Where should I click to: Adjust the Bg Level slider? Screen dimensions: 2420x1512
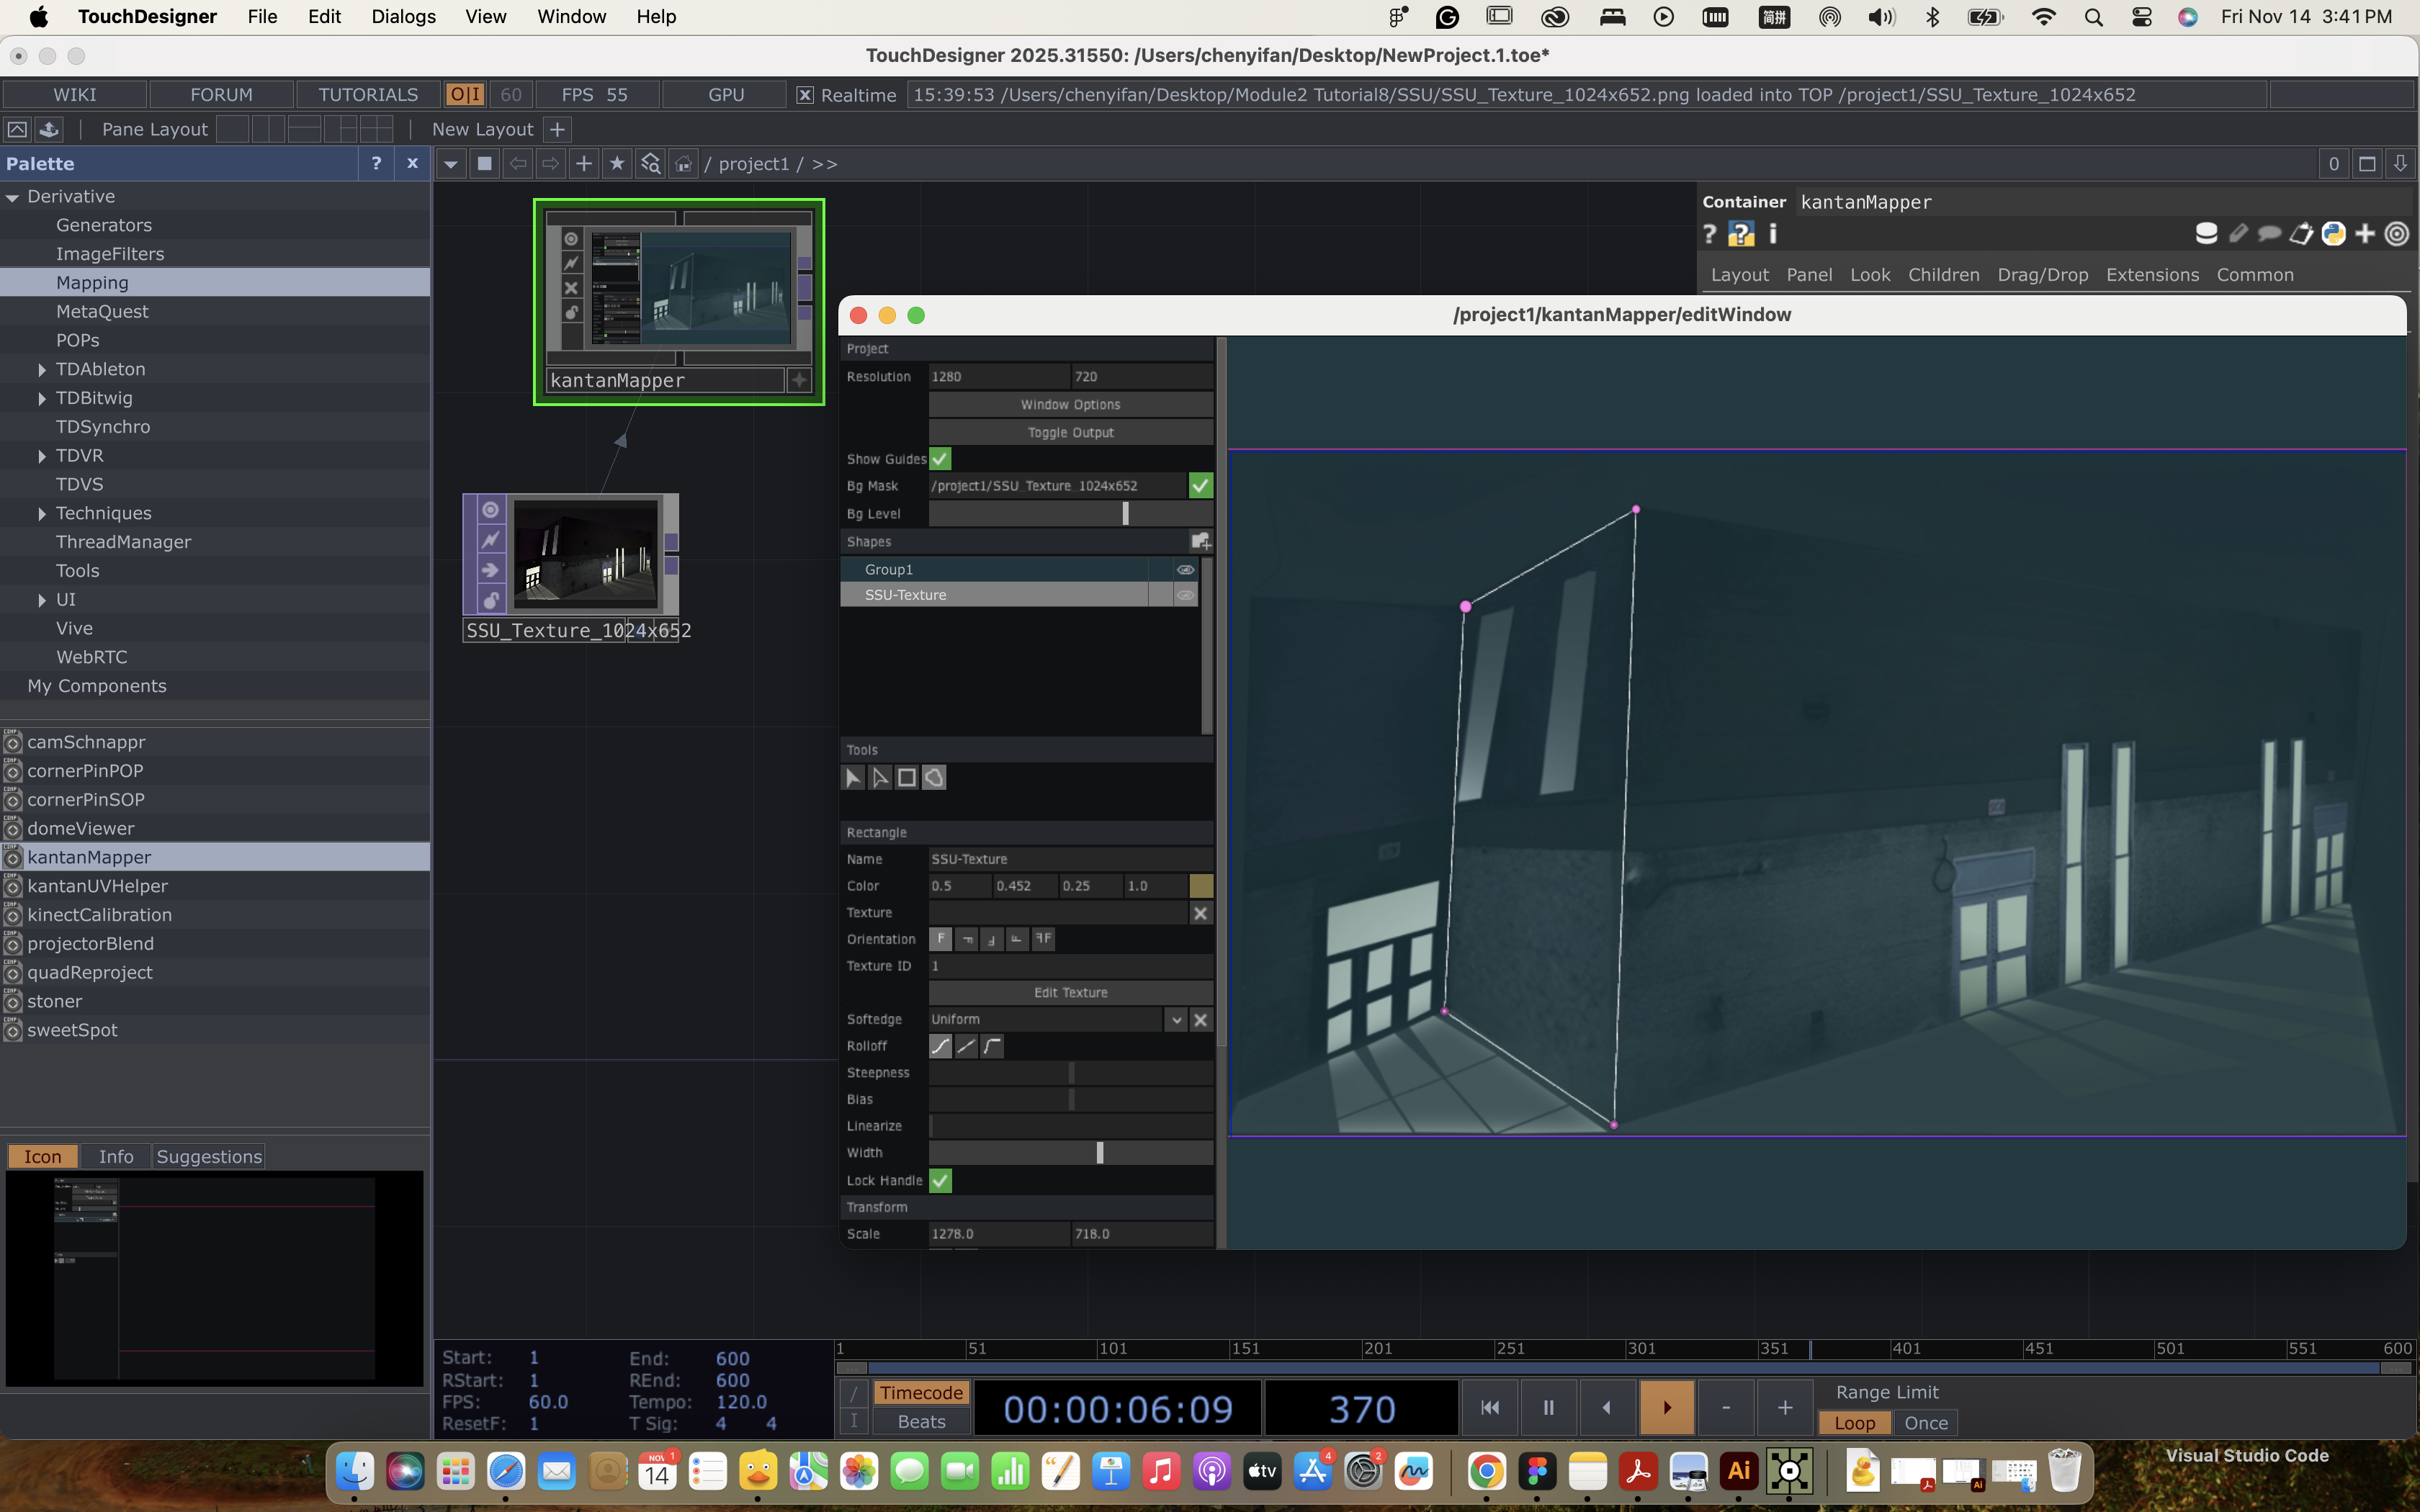[1125, 513]
